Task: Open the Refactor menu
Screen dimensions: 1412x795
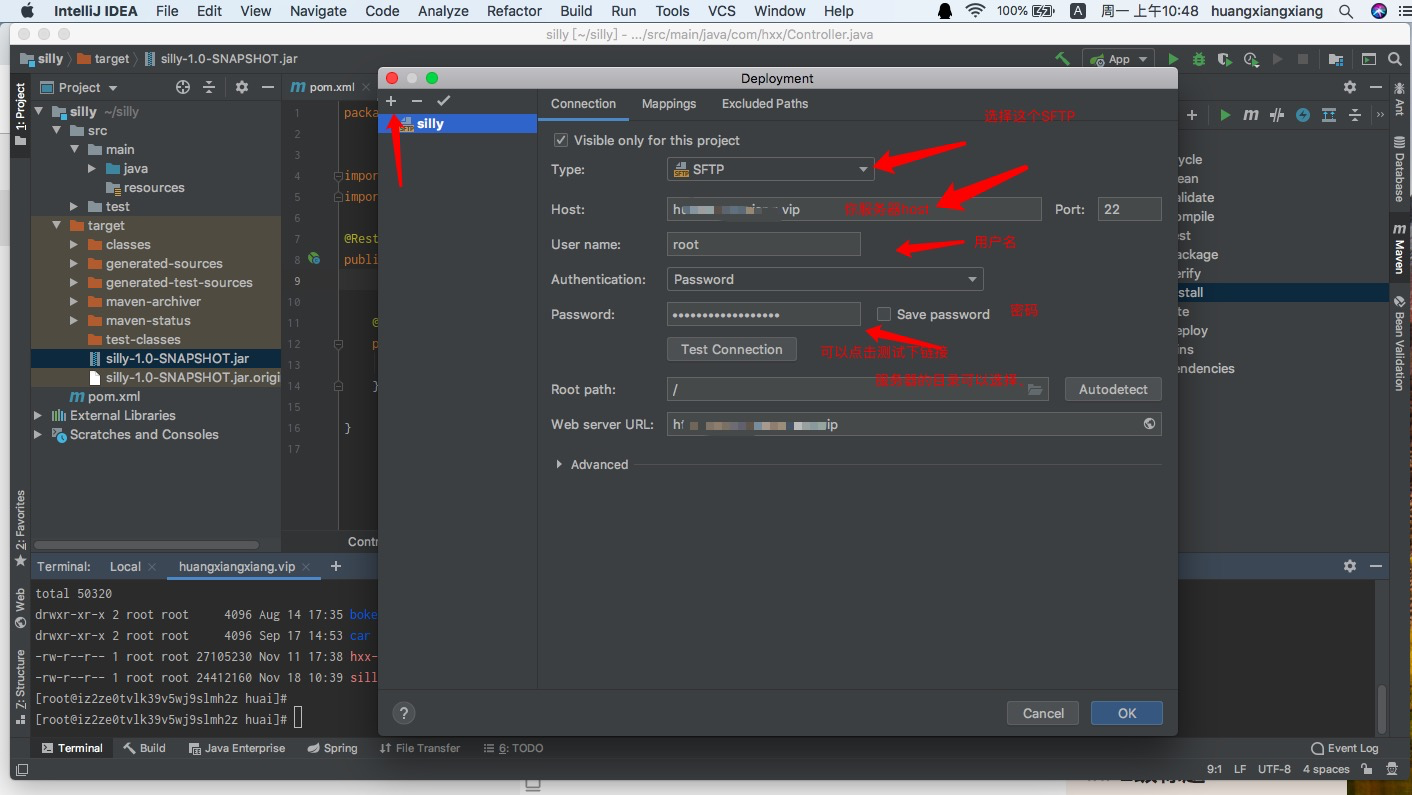Action: click(514, 11)
